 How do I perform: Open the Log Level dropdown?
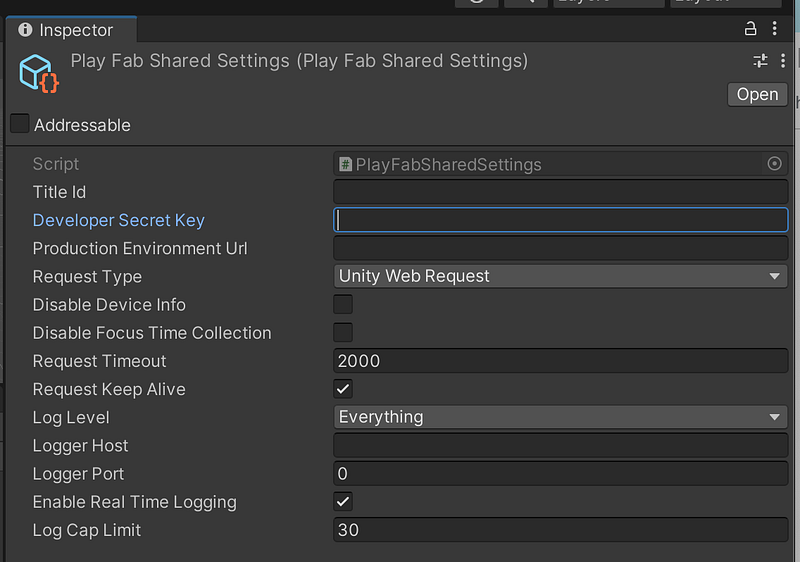561,417
